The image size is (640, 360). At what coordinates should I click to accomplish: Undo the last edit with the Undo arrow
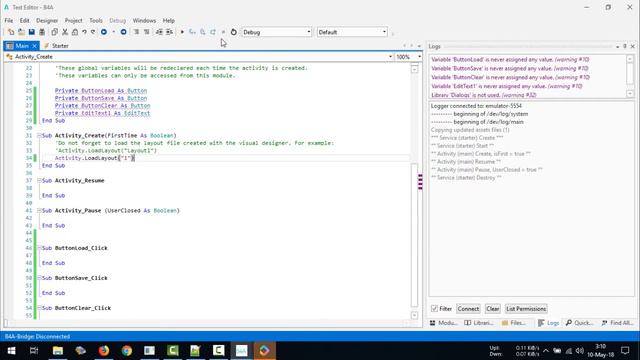tap(84, 32)
